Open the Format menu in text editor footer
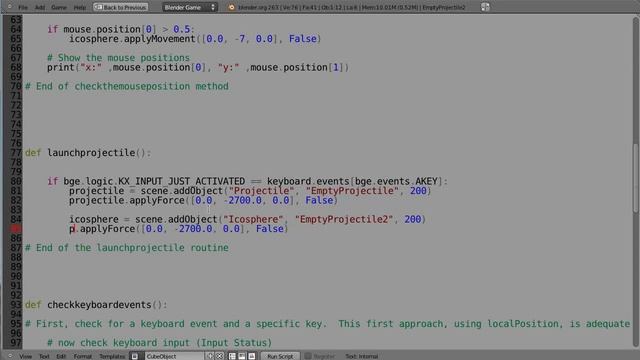Screen dimensions: 640x360 click(82, 356)
